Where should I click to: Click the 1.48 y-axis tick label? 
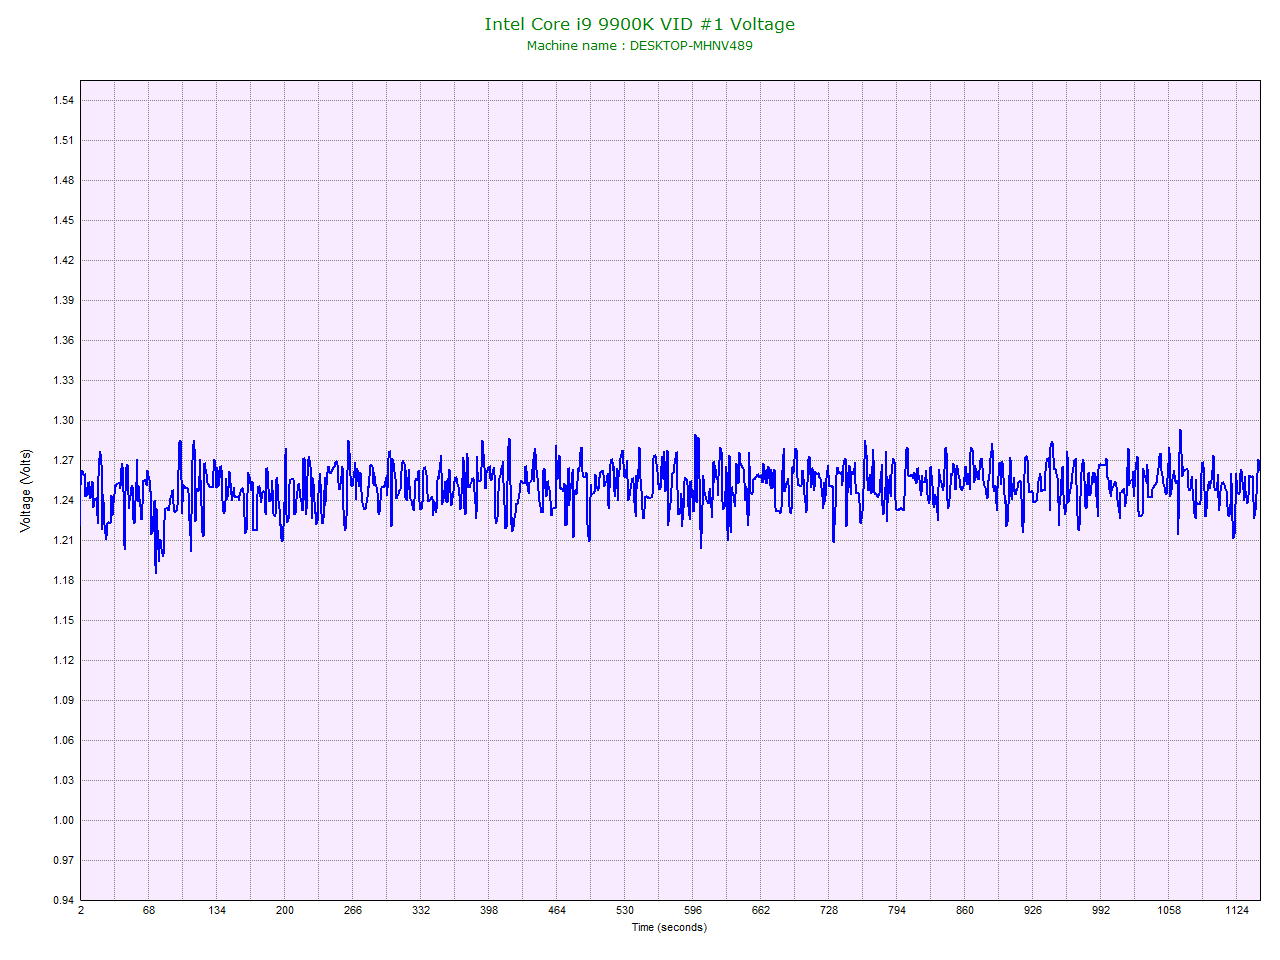(63, 180)
